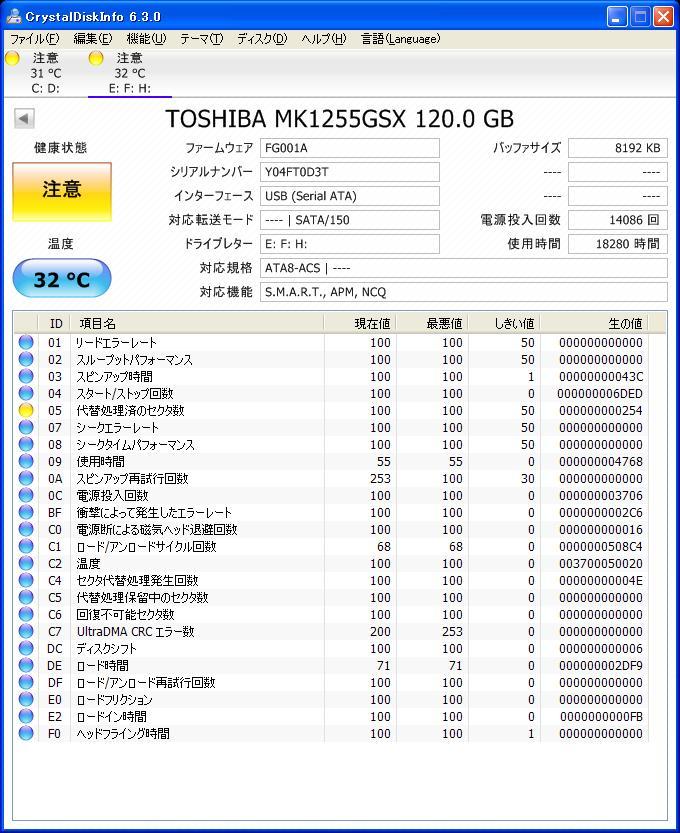Click raw value 000000000254 of row 05
Viewport: 680px width, 833px height.
[x=600, y=411]
